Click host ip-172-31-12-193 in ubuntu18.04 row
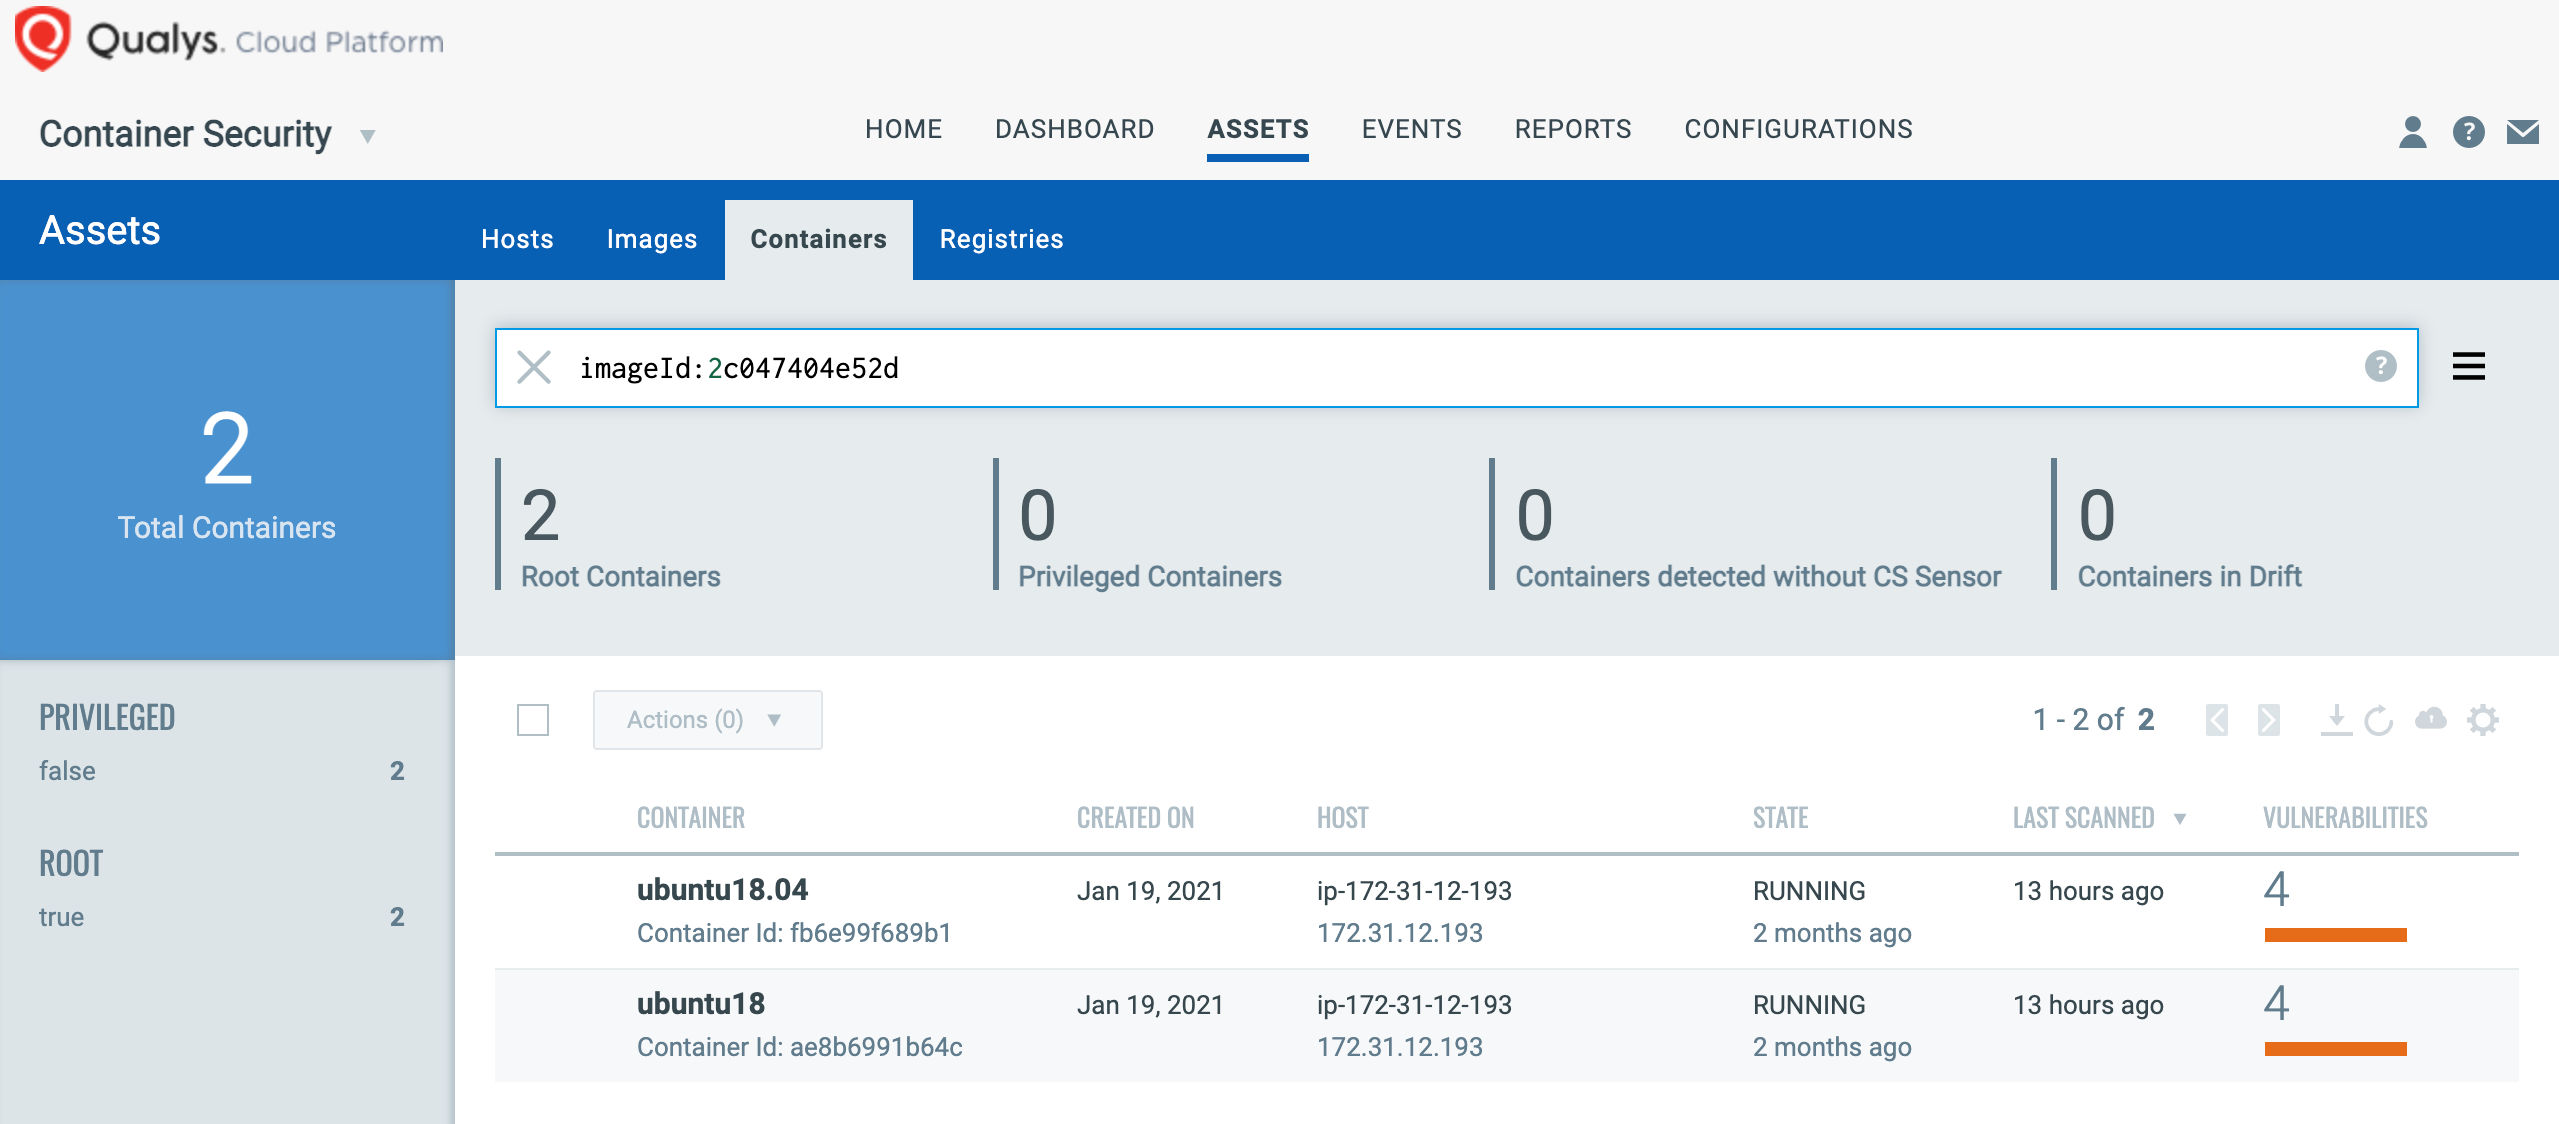This screenshot has height=1124, width=2559. tap(1413, 891)
